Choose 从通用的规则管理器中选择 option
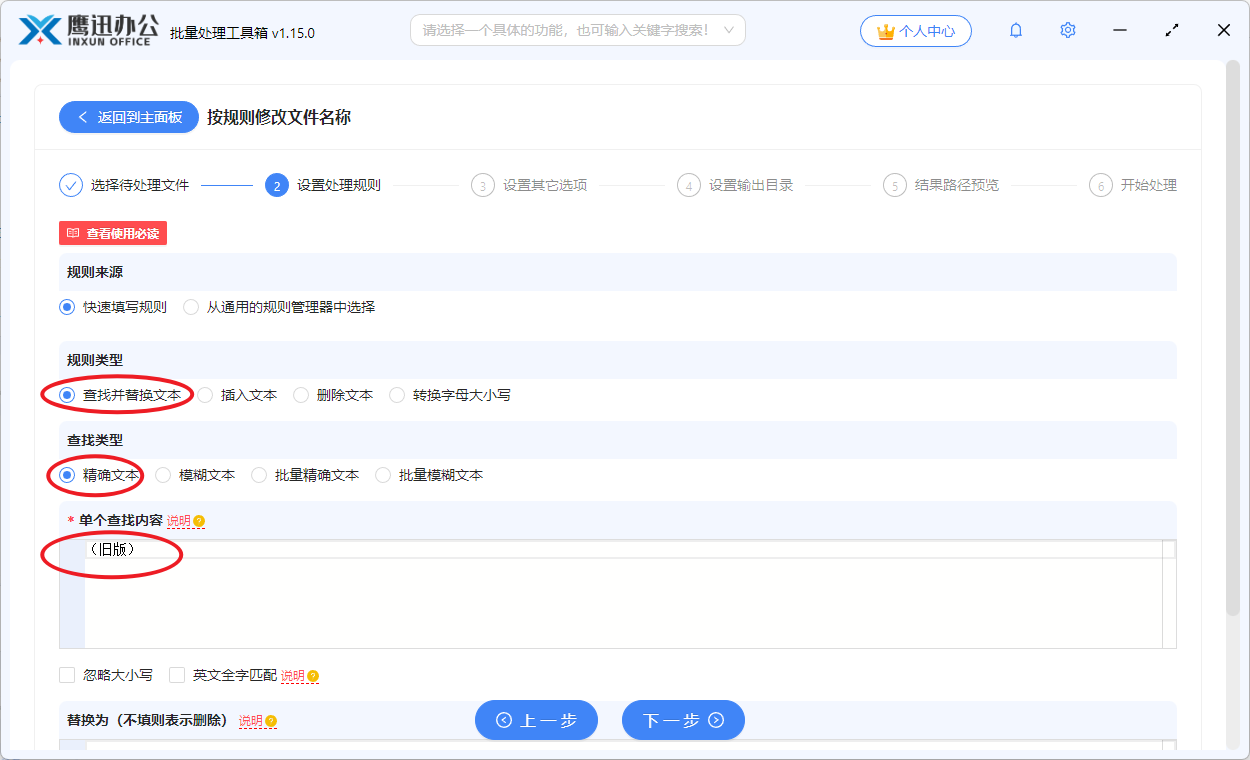Viewport: 1250px width, 760px height. coord(190,306)
